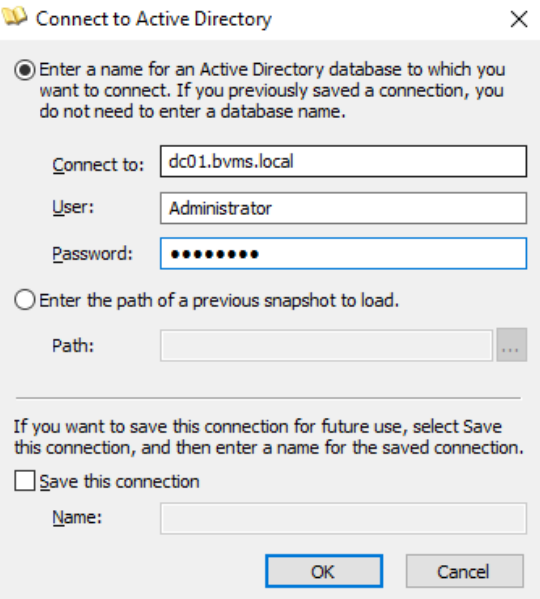Tick the Save this connection checkbox
The height and width of the screenshot is (599, 540).
pyautogui.click(x=25, y=481)
